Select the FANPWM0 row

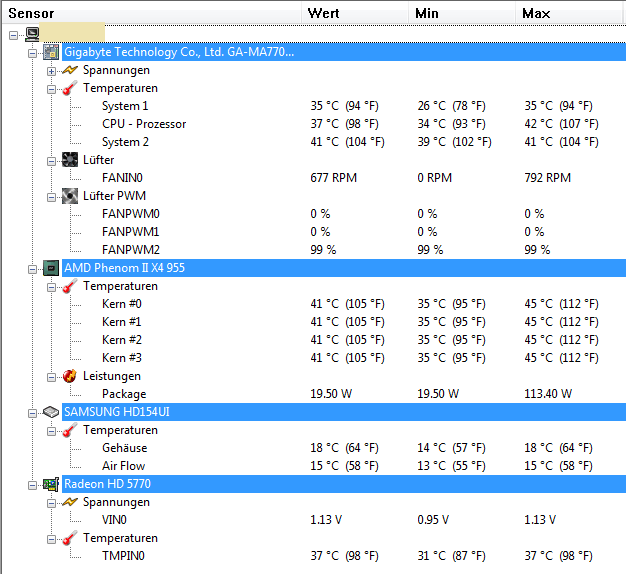pyautogui.click(x=363, y=214)
